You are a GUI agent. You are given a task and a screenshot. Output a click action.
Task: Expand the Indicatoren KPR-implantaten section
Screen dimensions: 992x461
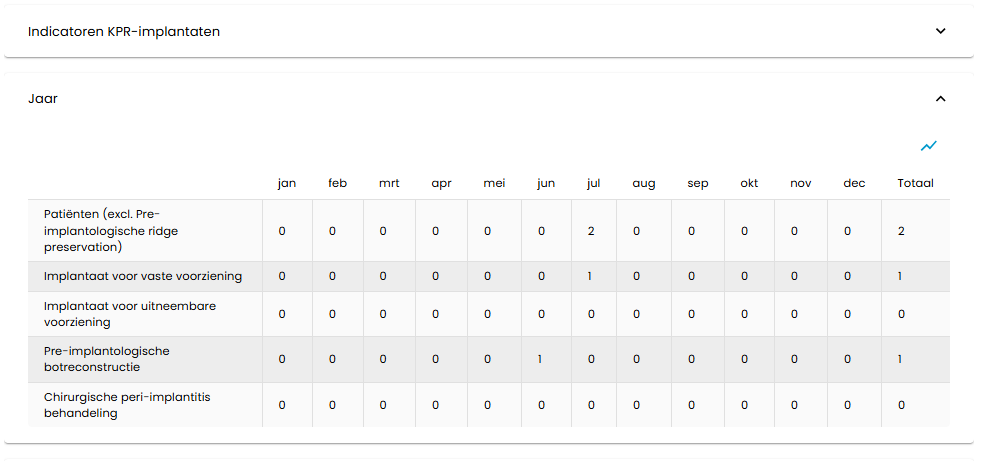coord(940,31)
